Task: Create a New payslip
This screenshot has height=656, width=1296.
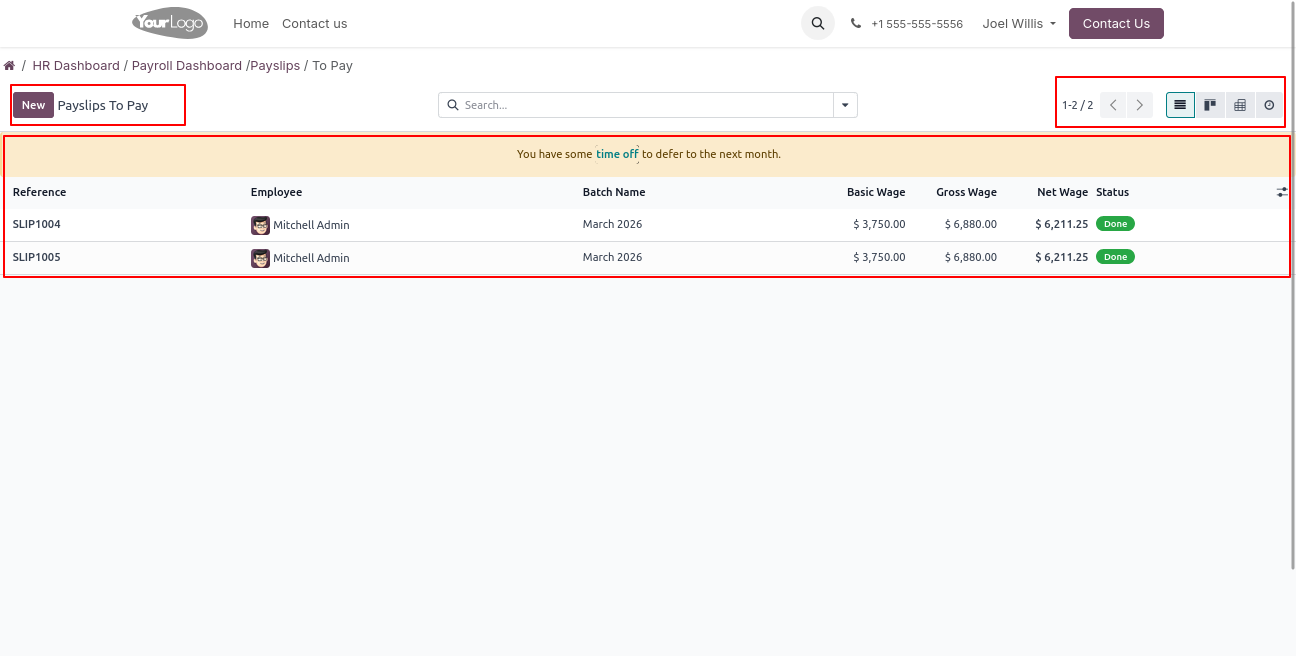Action: pos(33,105)
